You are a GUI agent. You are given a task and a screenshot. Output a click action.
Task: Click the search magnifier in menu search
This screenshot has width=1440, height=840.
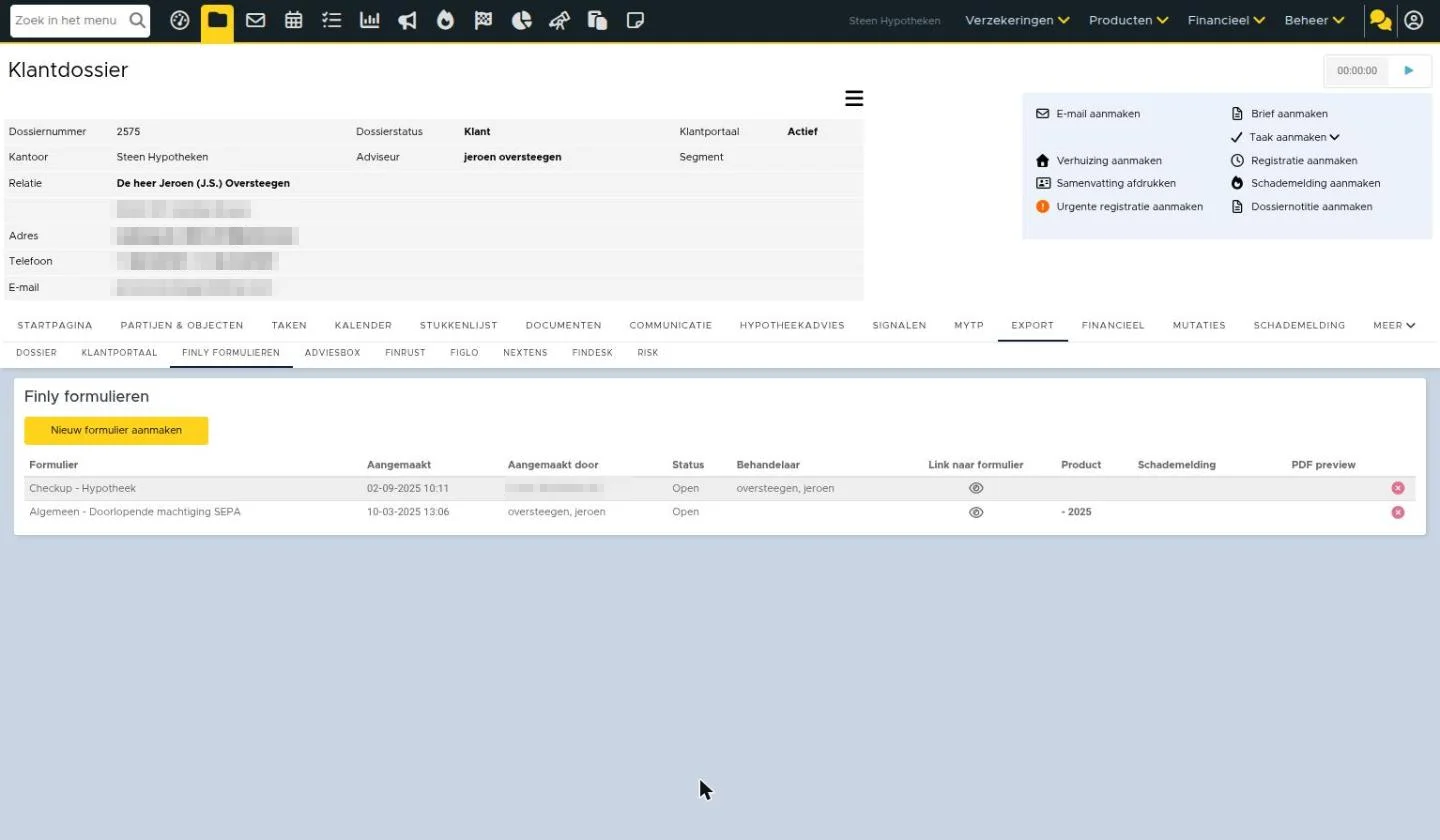click(138, 20)
